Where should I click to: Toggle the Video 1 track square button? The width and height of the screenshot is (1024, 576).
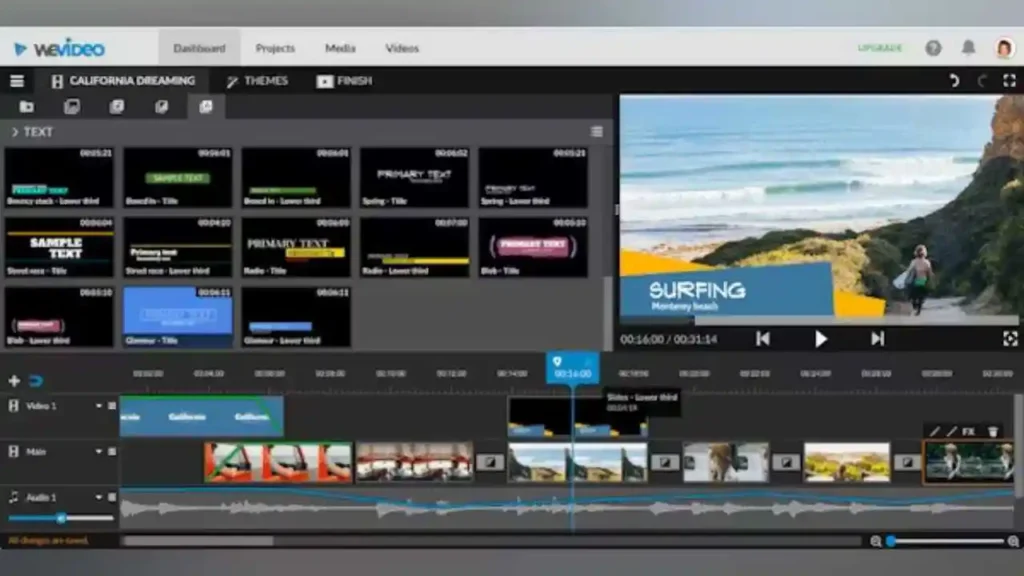[x=112, y=406]
